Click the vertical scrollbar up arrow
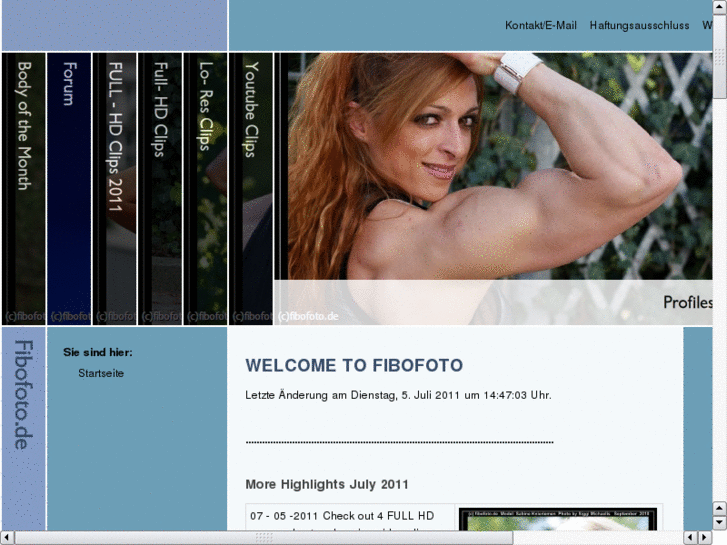Image resolution: width=727 pixels, height=545 pixels. tap(720, 6)
